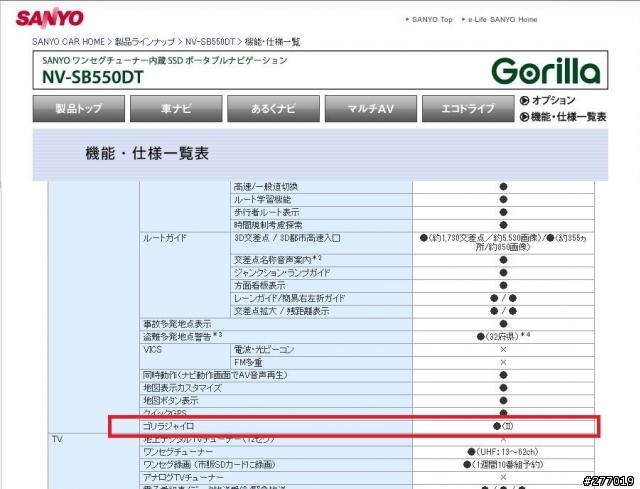Click the 地図表示カスタマイズ row label
640x489 pixels.
[182, 388]
